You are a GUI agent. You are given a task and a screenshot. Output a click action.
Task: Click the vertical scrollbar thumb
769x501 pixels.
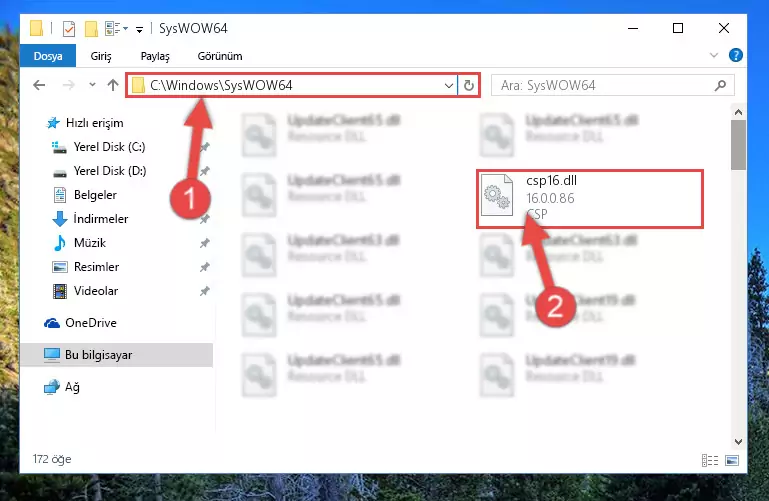pos(738,145)
